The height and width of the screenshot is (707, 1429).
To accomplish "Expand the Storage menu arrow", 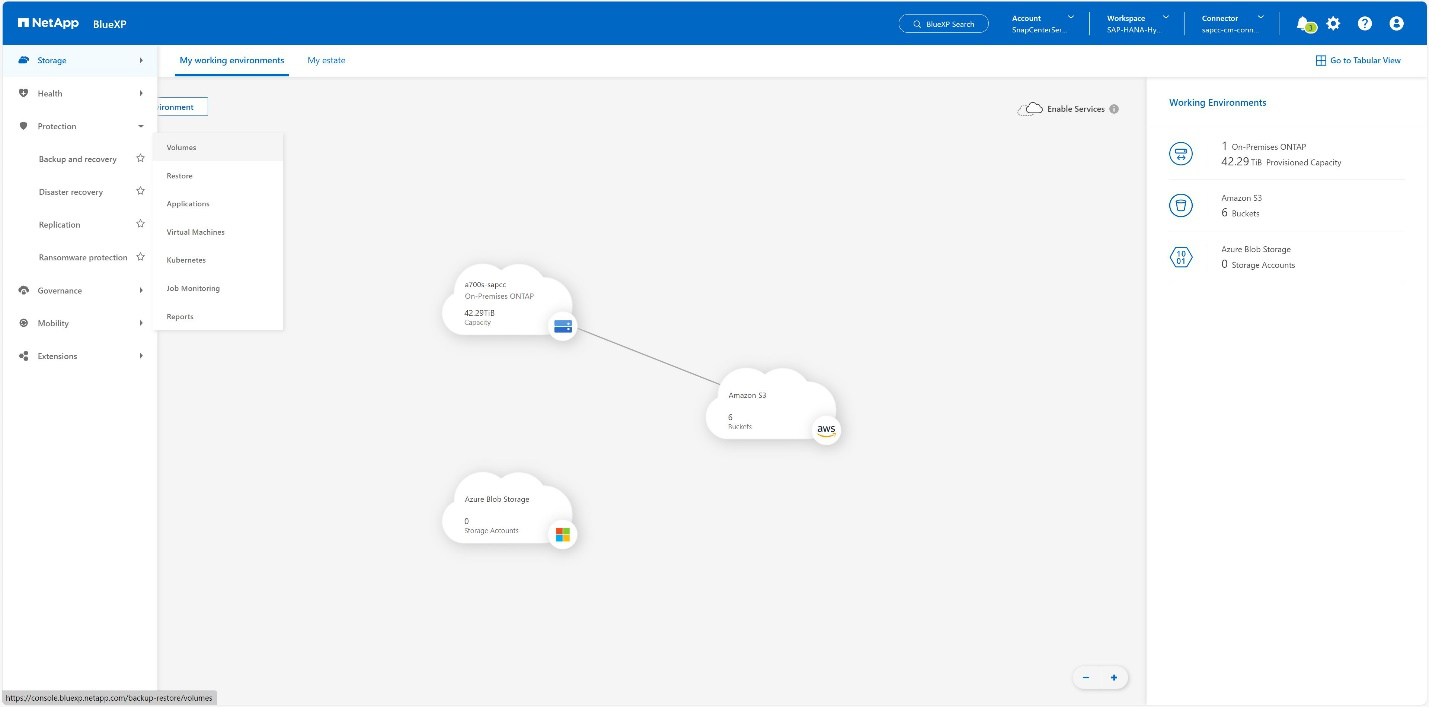I will [141, 60].
